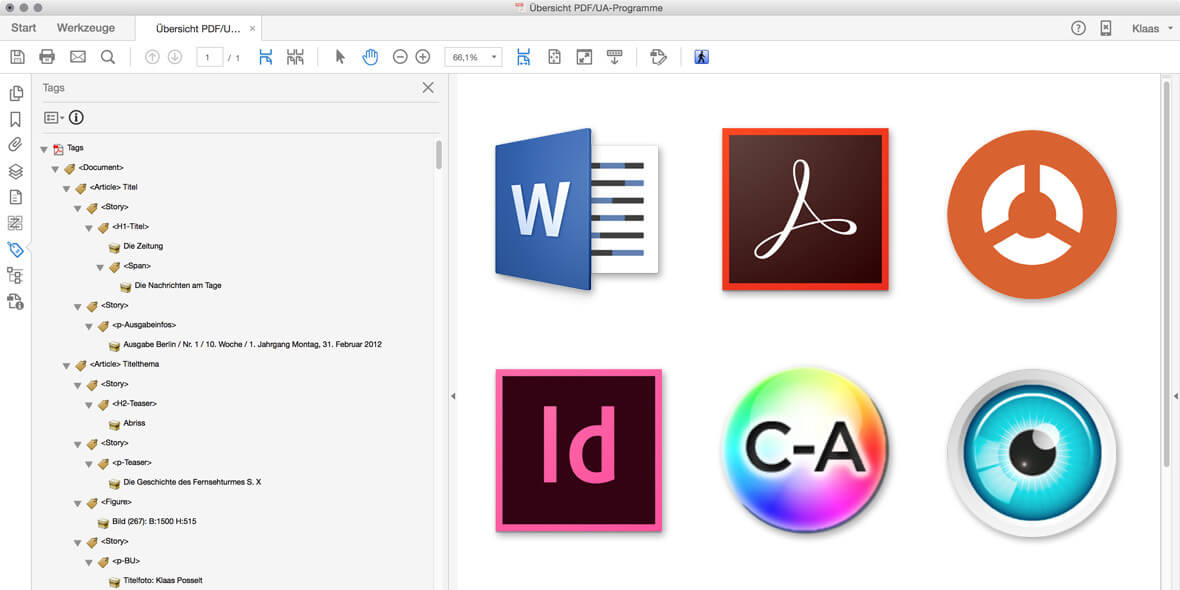Viewport: 1180px width, 590px height.
Task: Collapse the root Tags tree node
Action: click(44, 149)
